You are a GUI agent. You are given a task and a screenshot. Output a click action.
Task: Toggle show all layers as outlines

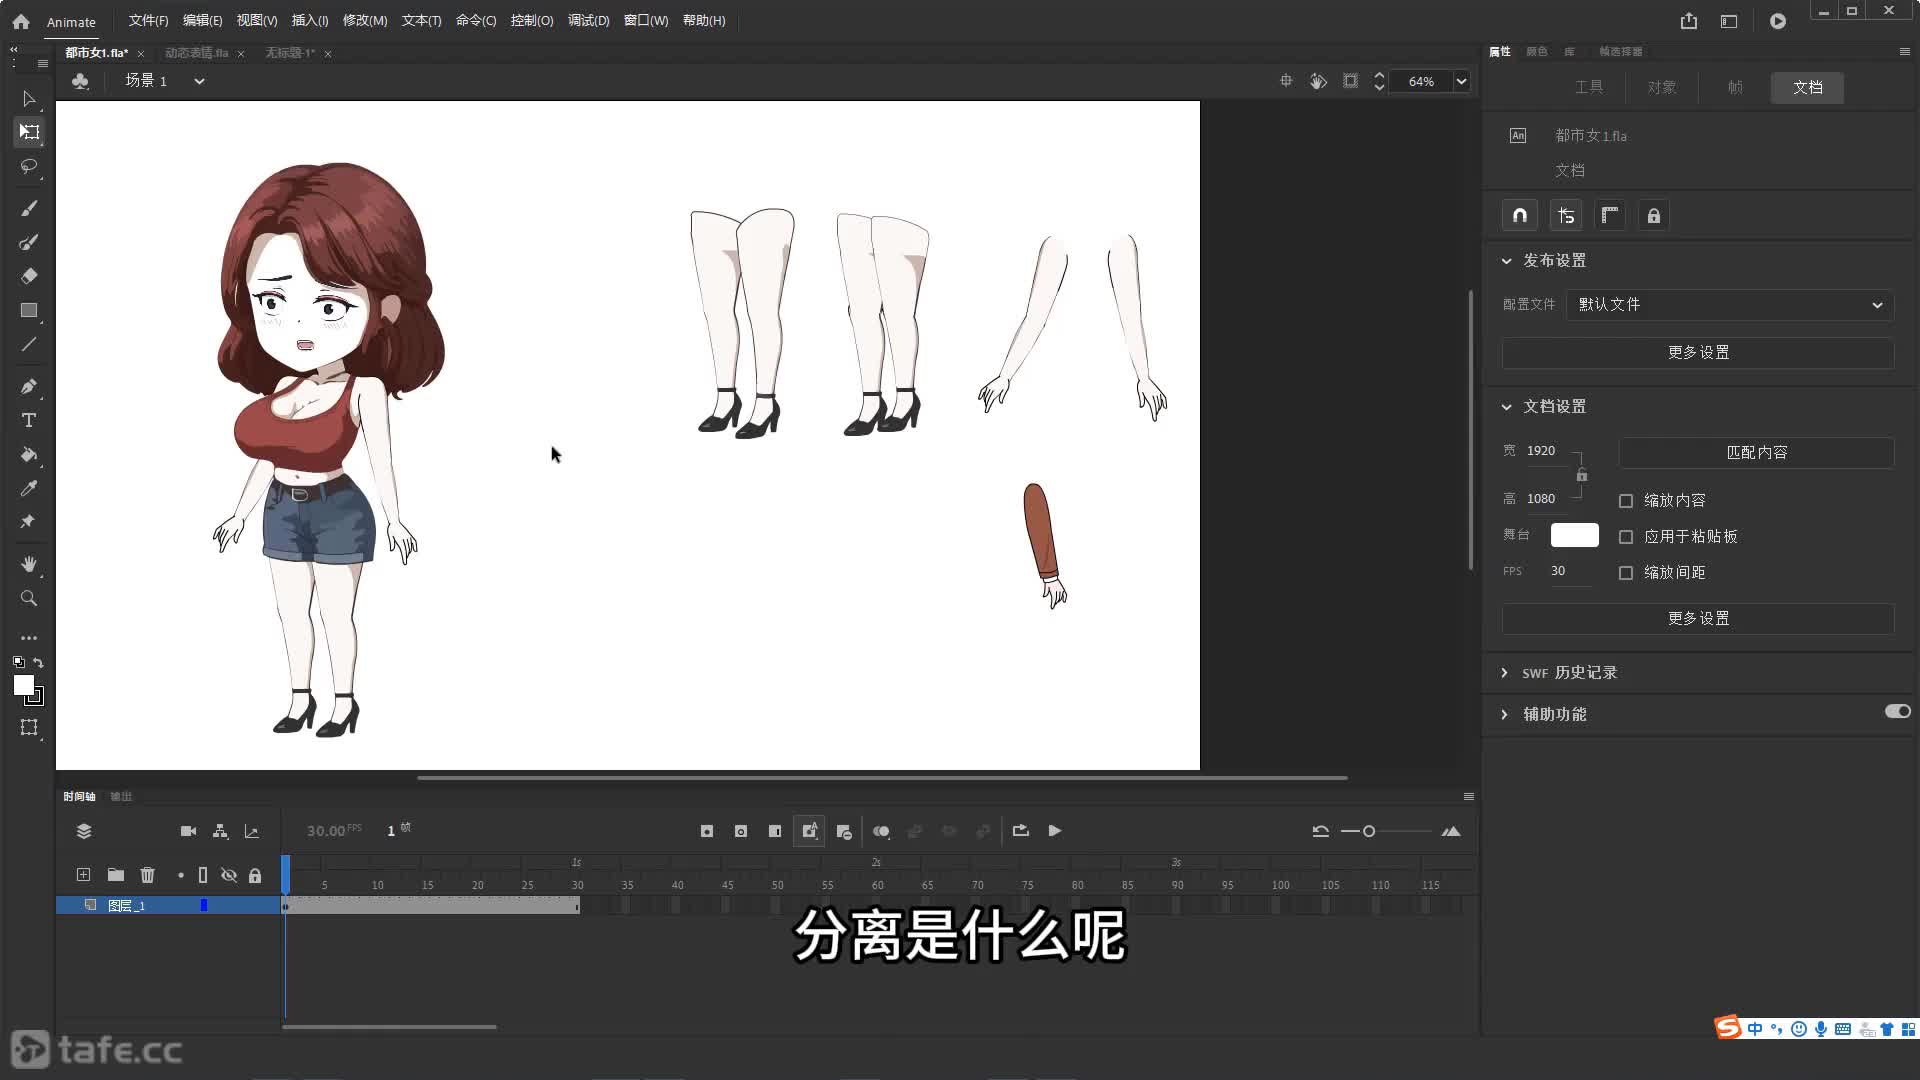click(x=203, y=875)
